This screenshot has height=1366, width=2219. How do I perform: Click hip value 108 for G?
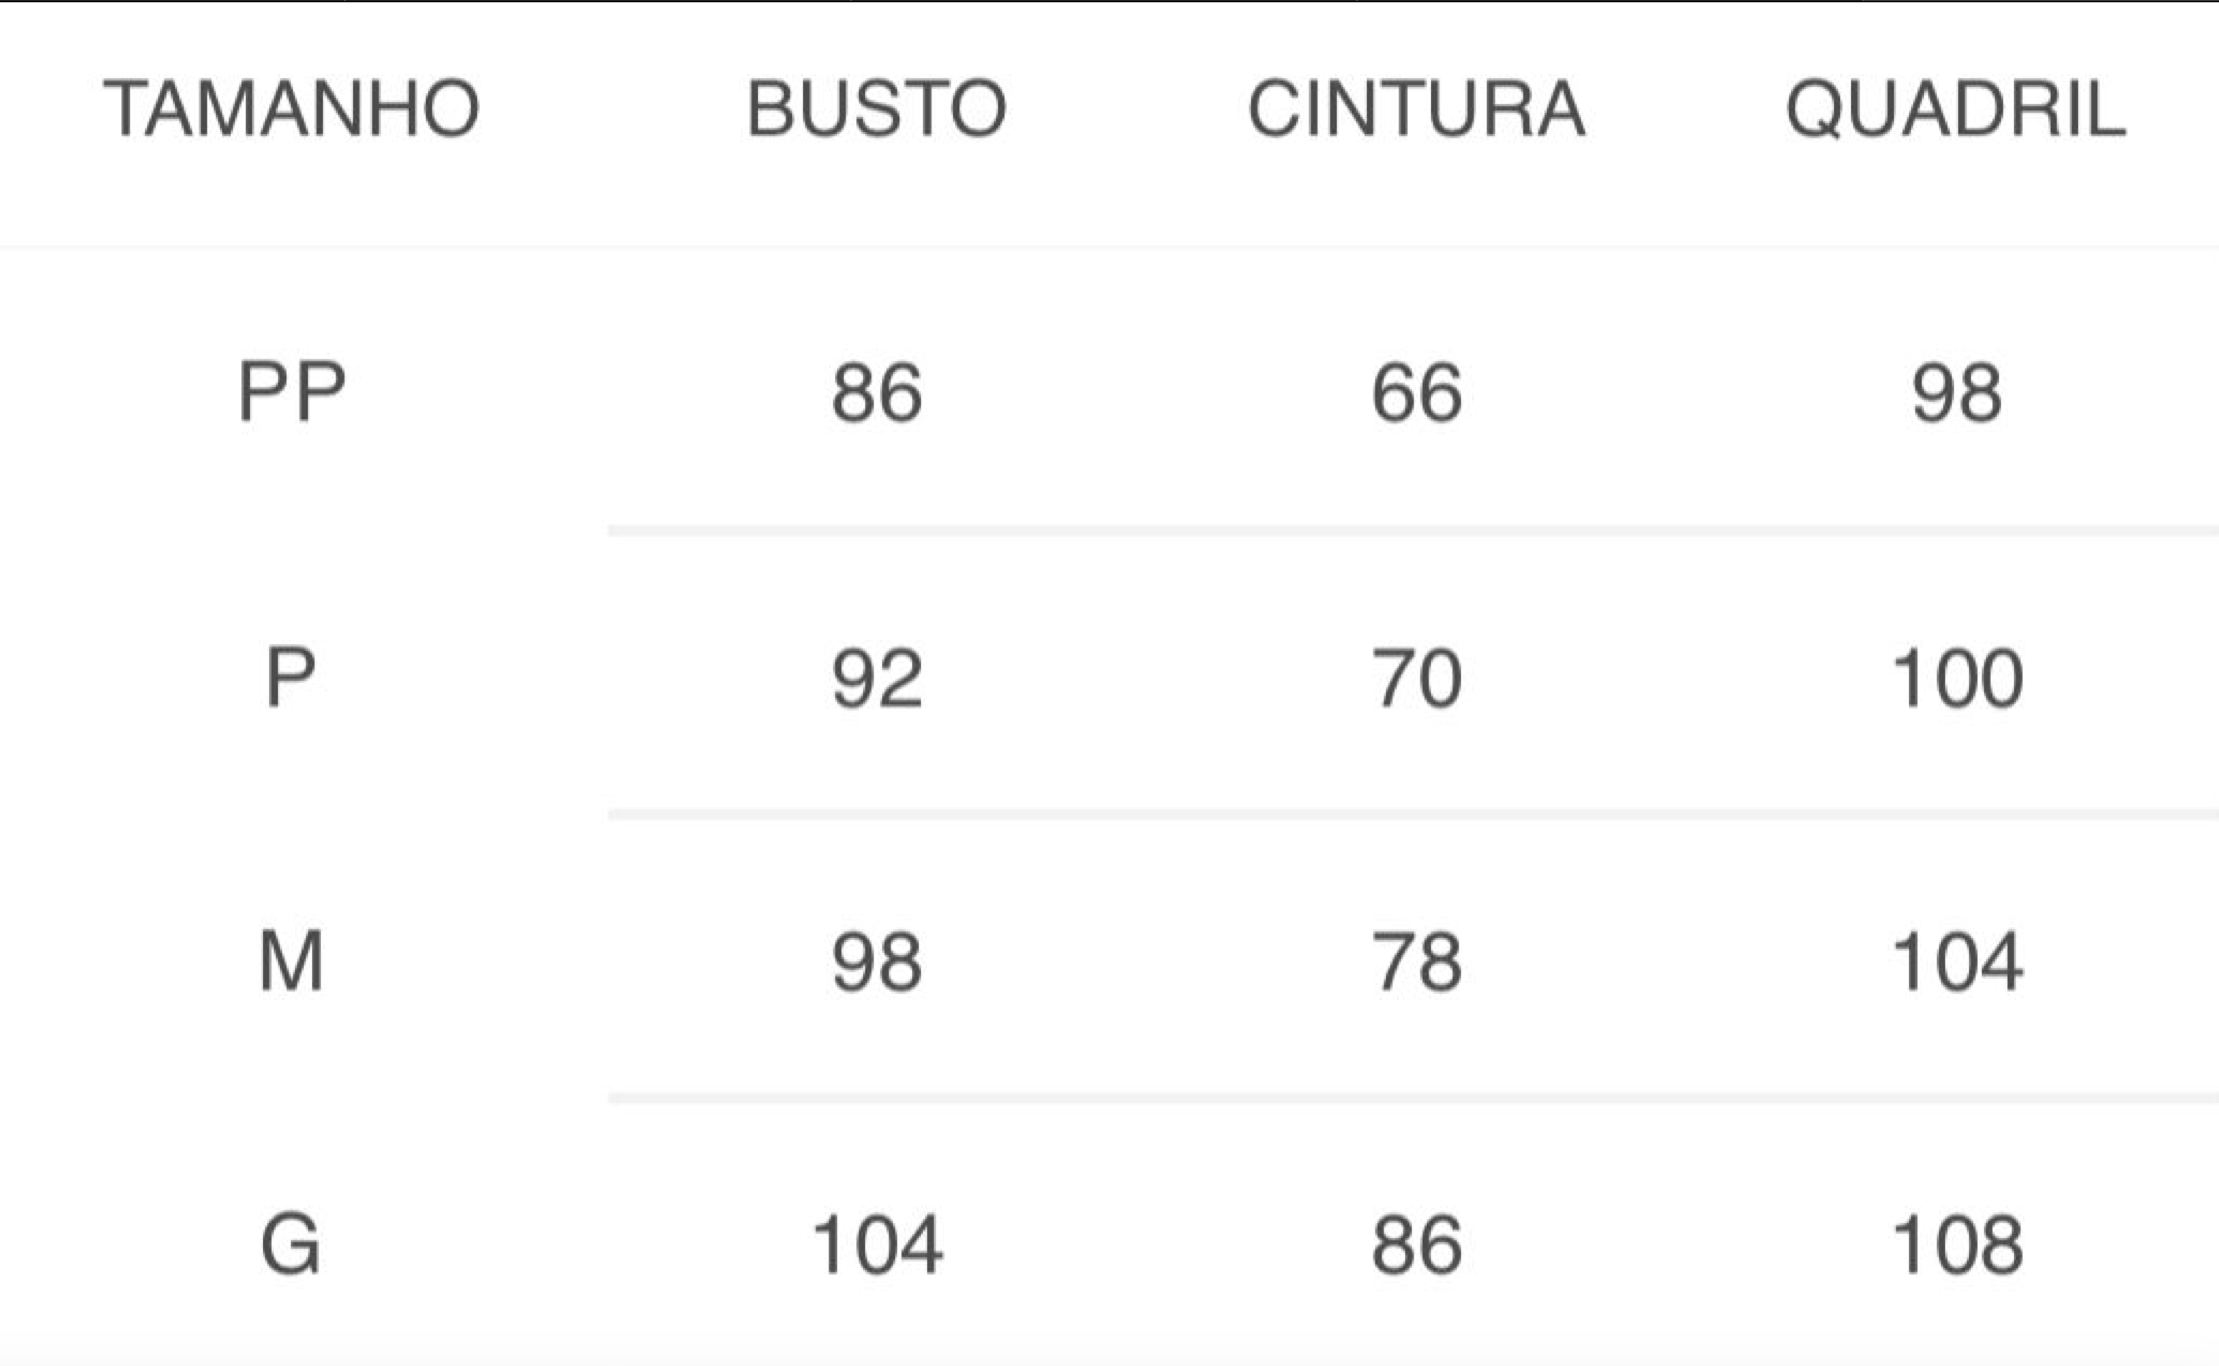coord(1957,1246)
